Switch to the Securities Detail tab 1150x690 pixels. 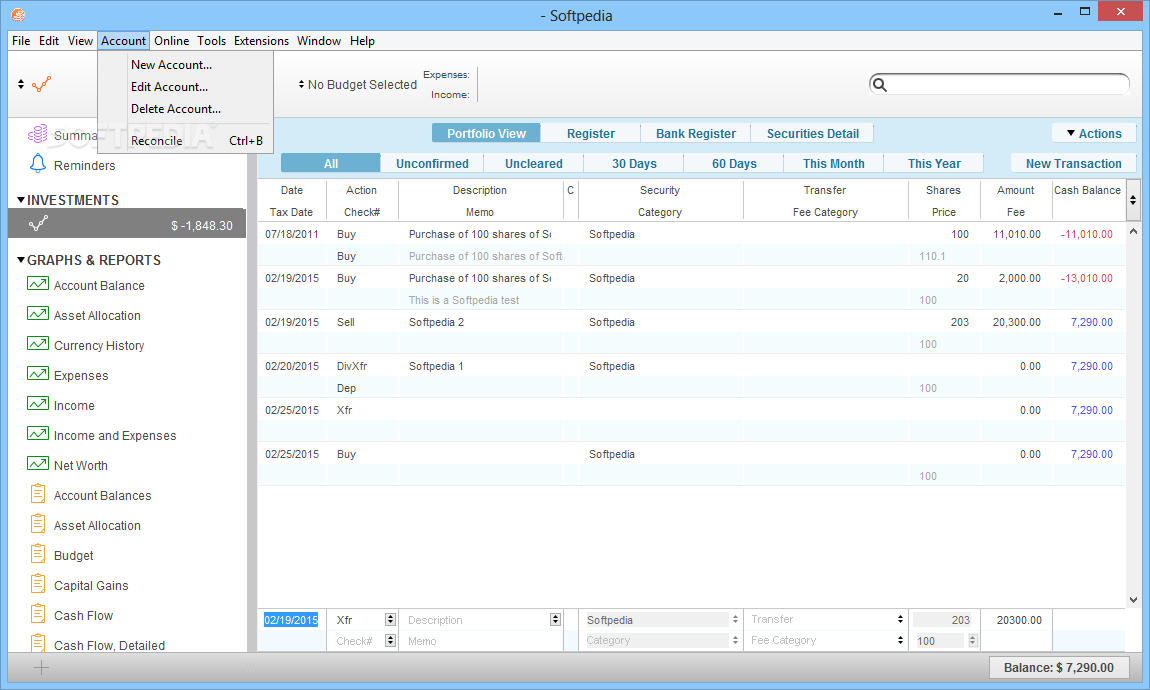813,133
